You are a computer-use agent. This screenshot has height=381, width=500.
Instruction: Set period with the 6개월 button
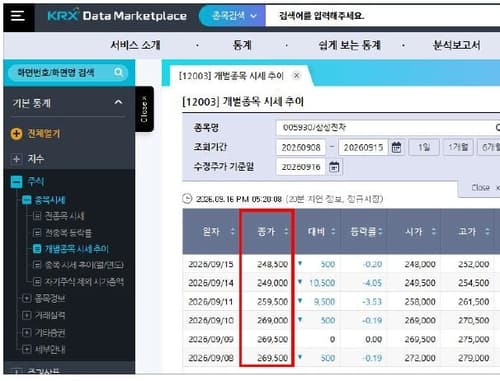tap(489, 147)
